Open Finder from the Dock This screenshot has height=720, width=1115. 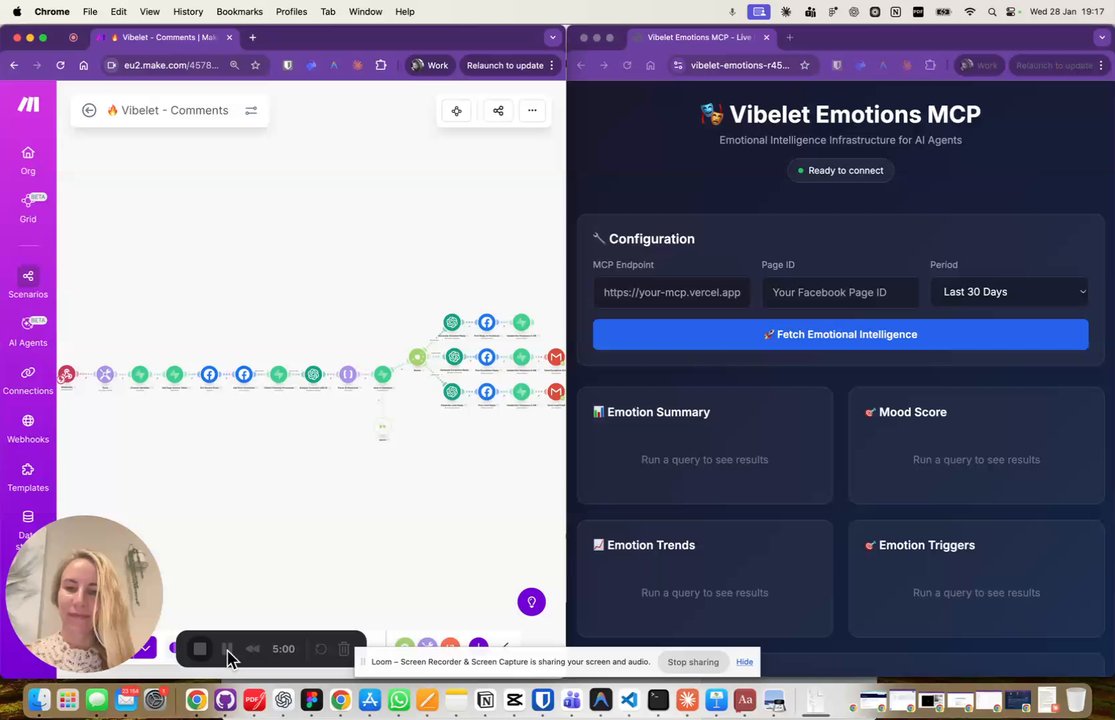point(40,700)
